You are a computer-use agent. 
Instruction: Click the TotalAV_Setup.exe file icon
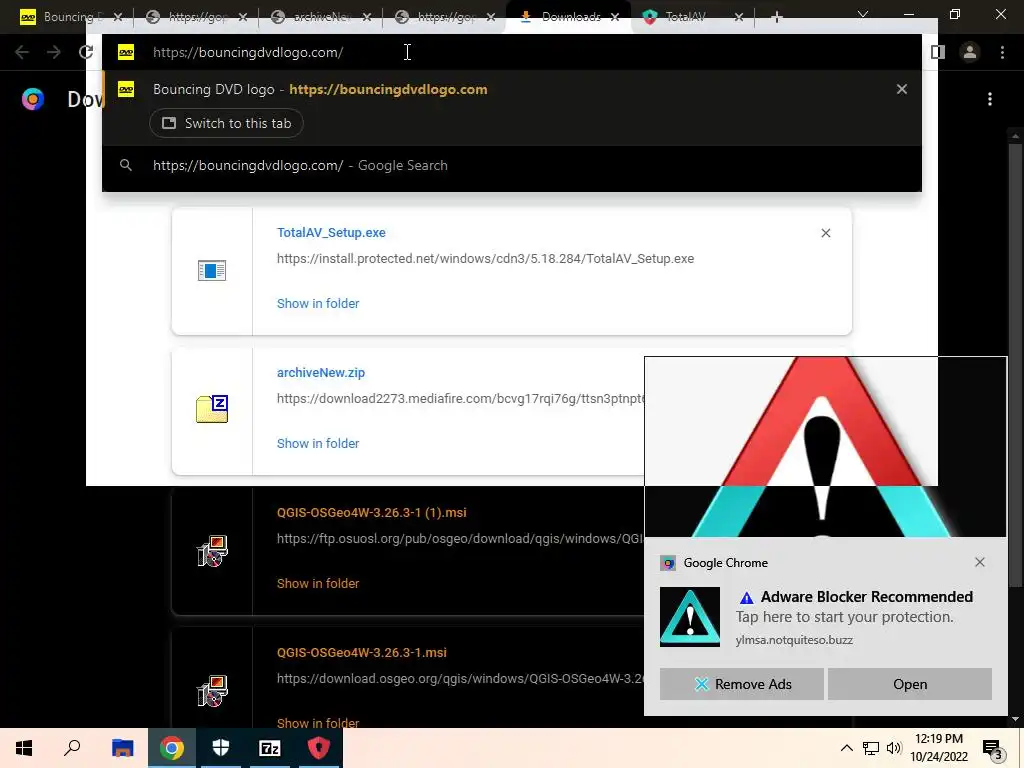click(212, 270)
